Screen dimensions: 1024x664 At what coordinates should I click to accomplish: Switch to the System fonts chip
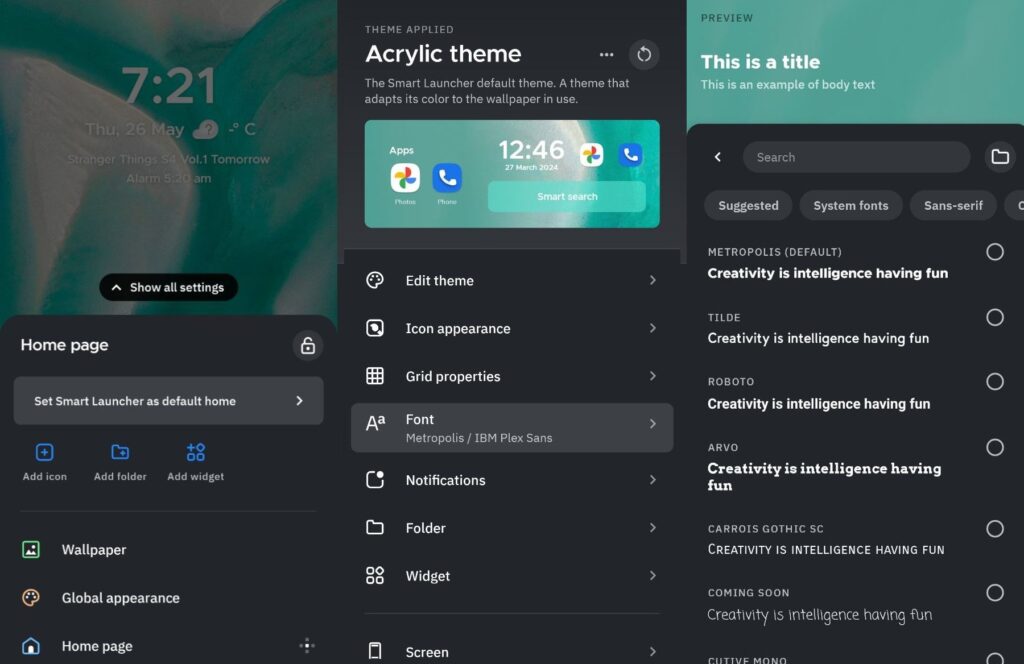pyautogui.click(x=851, y=206)
